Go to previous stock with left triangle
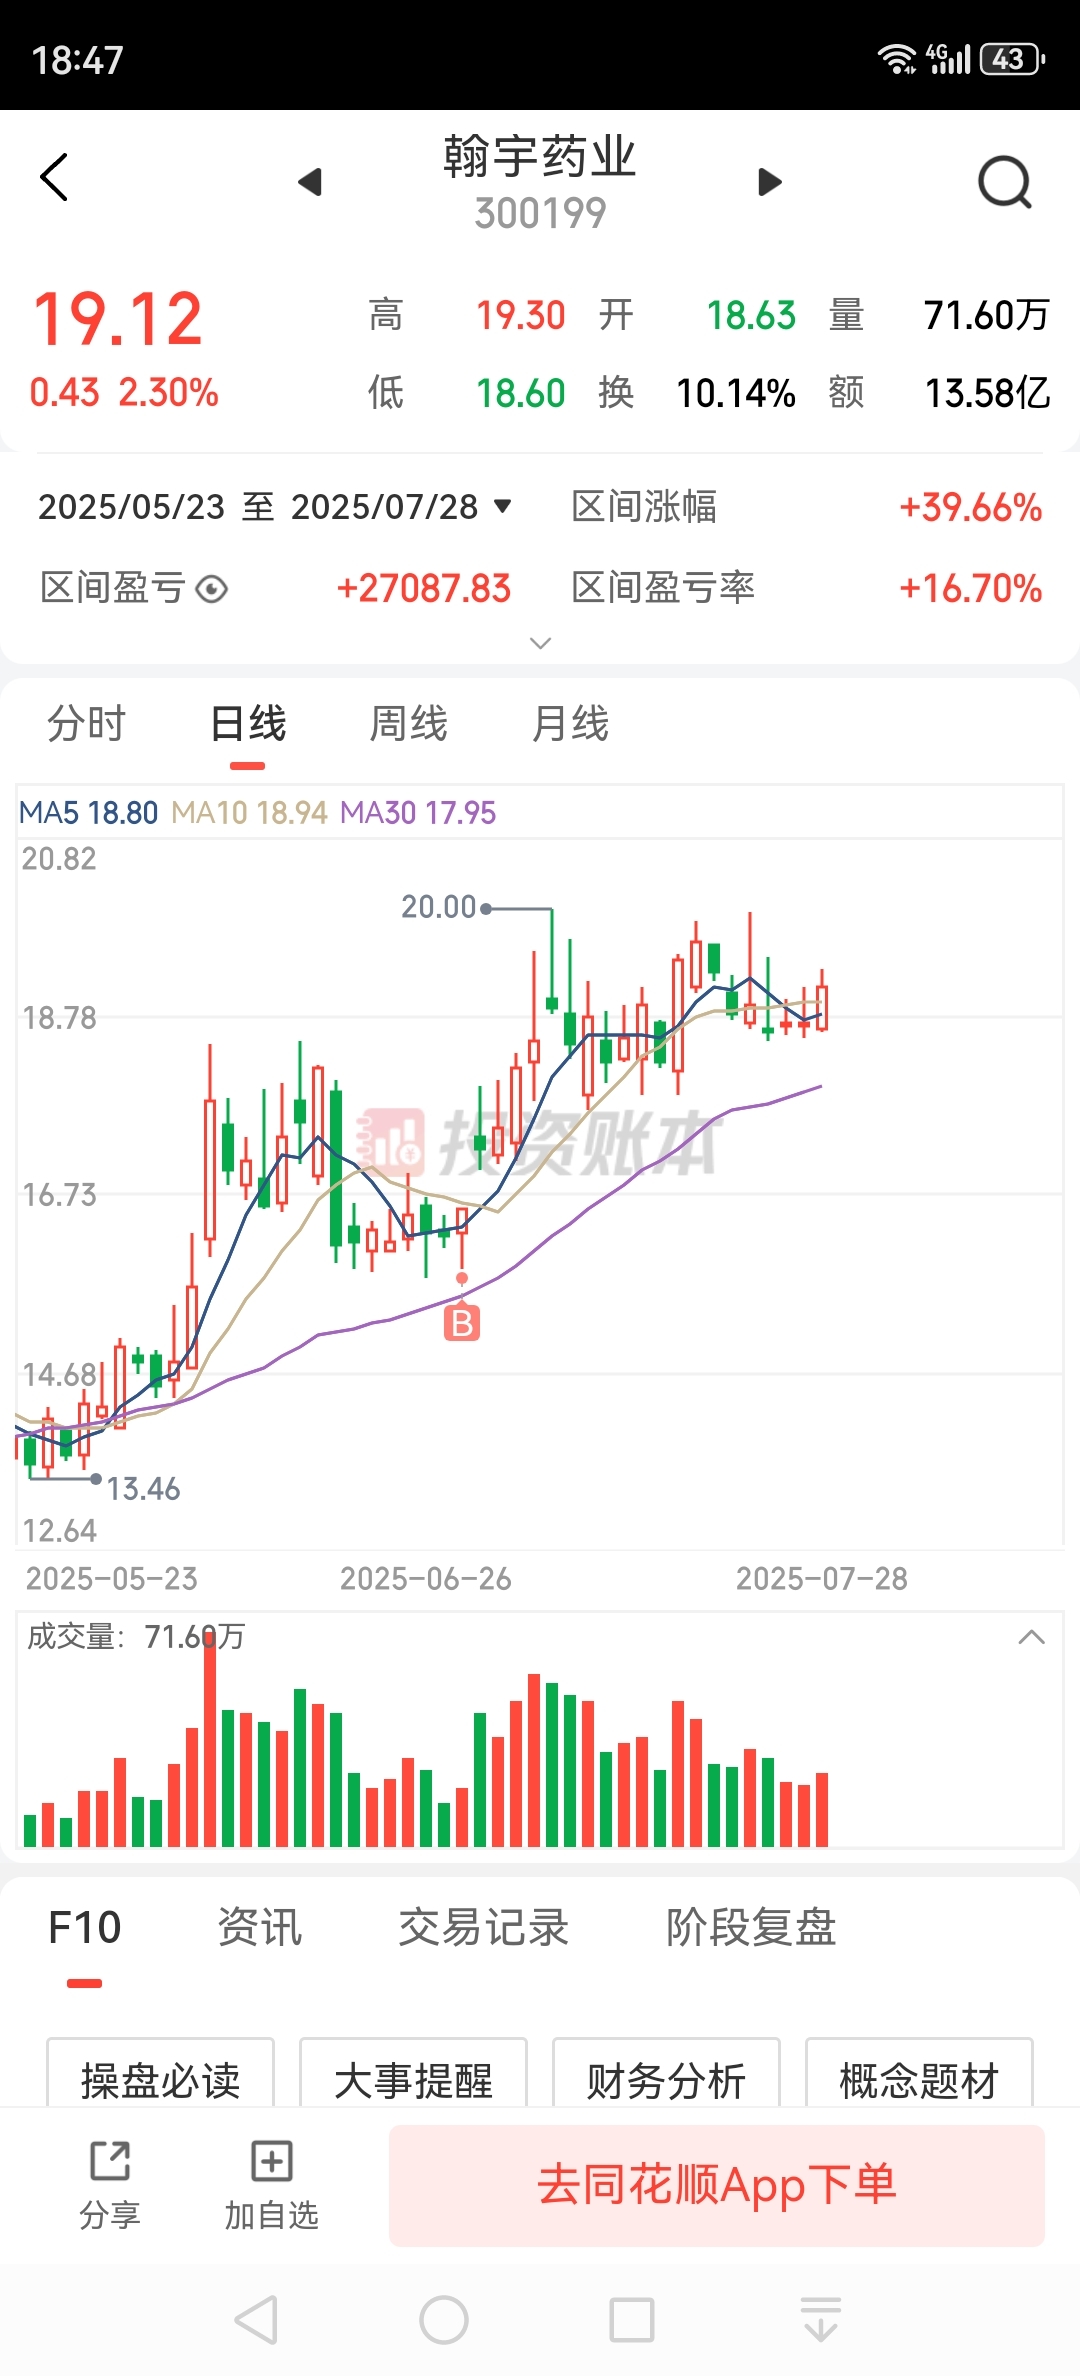Viewport: 1080px width, 2376px height. pos(311,182)
